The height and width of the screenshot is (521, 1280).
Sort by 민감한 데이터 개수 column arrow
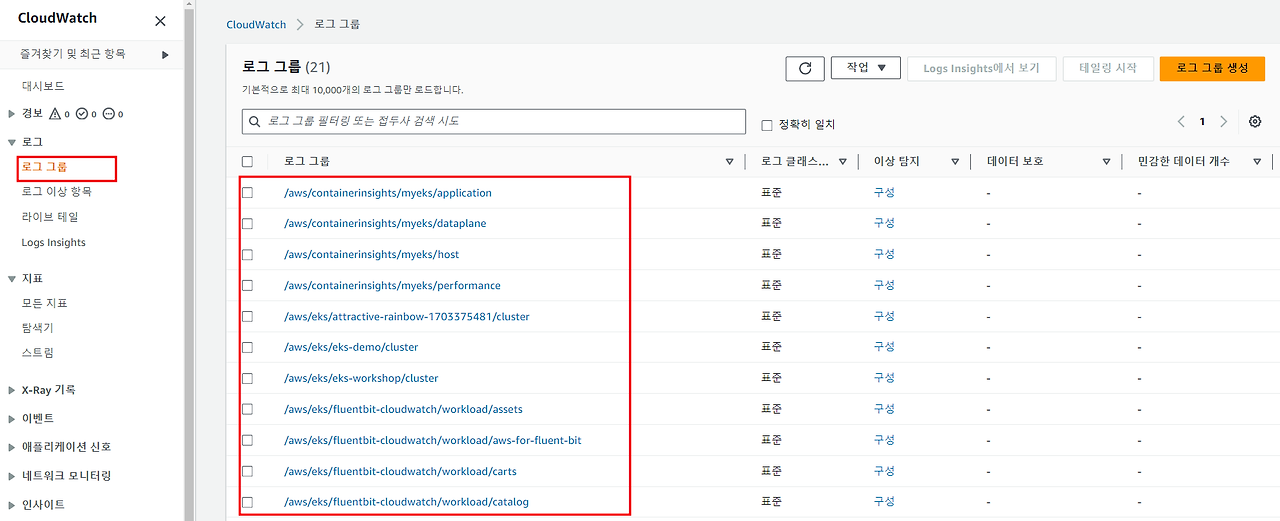pyautogui.click(x=1256, y=161)
